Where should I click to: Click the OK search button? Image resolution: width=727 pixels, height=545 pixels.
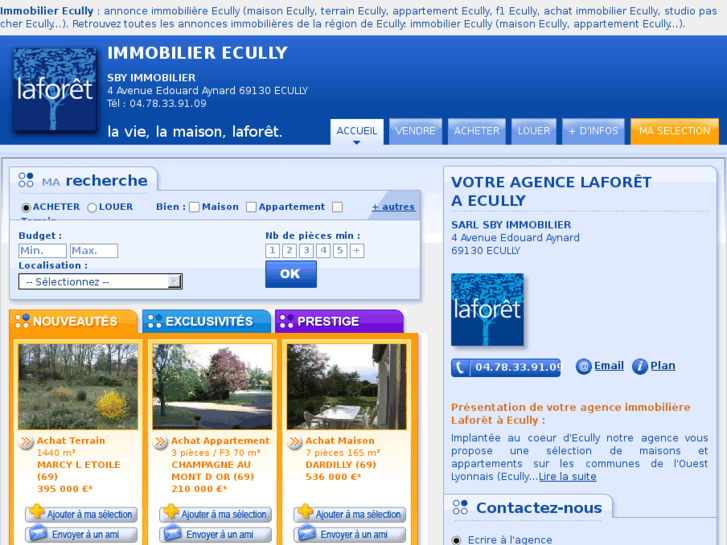point(291,274)
